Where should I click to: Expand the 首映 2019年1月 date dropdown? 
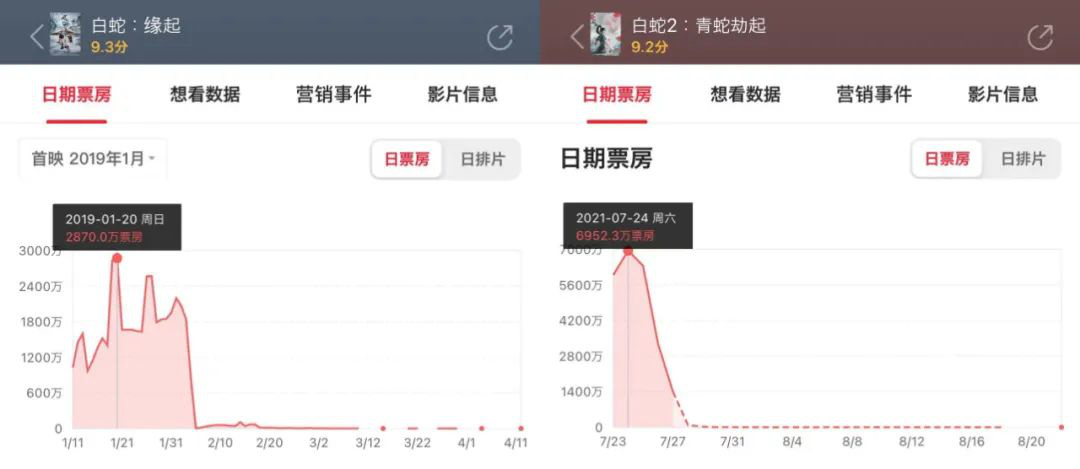tap(93, 159)
